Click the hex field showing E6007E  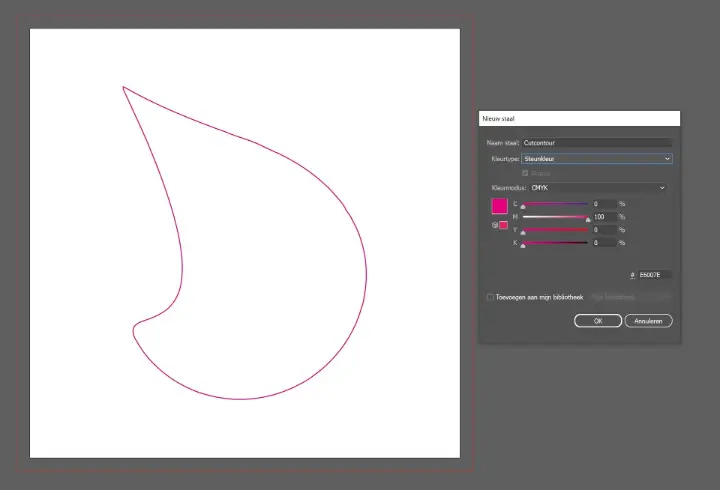click(655, 275)
